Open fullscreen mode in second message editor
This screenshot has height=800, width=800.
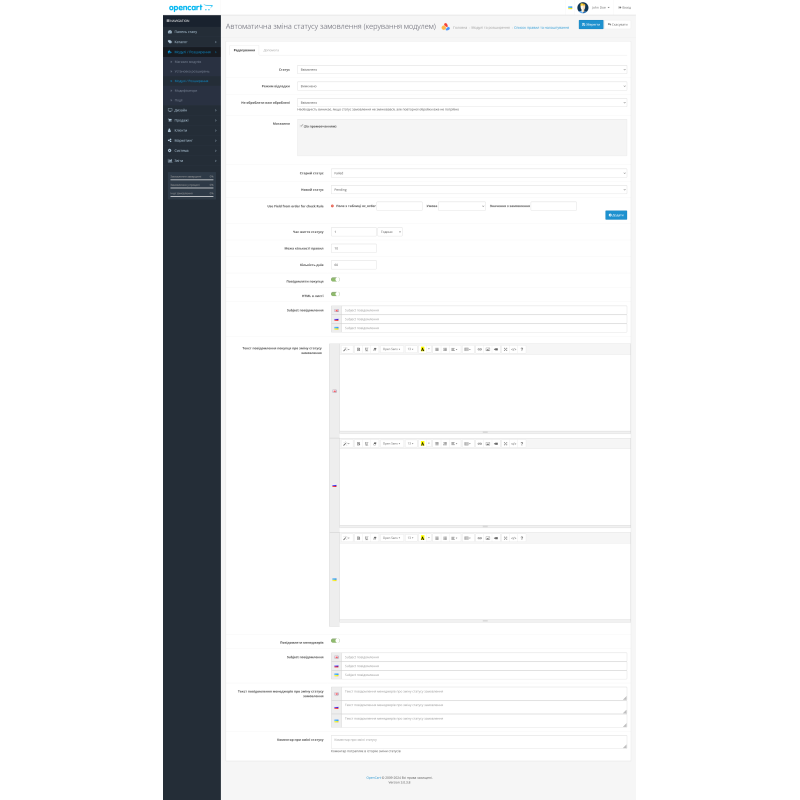505,443
